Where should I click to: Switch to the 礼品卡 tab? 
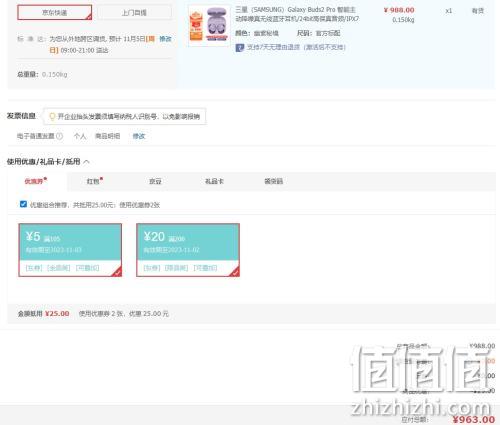point(214,181)
